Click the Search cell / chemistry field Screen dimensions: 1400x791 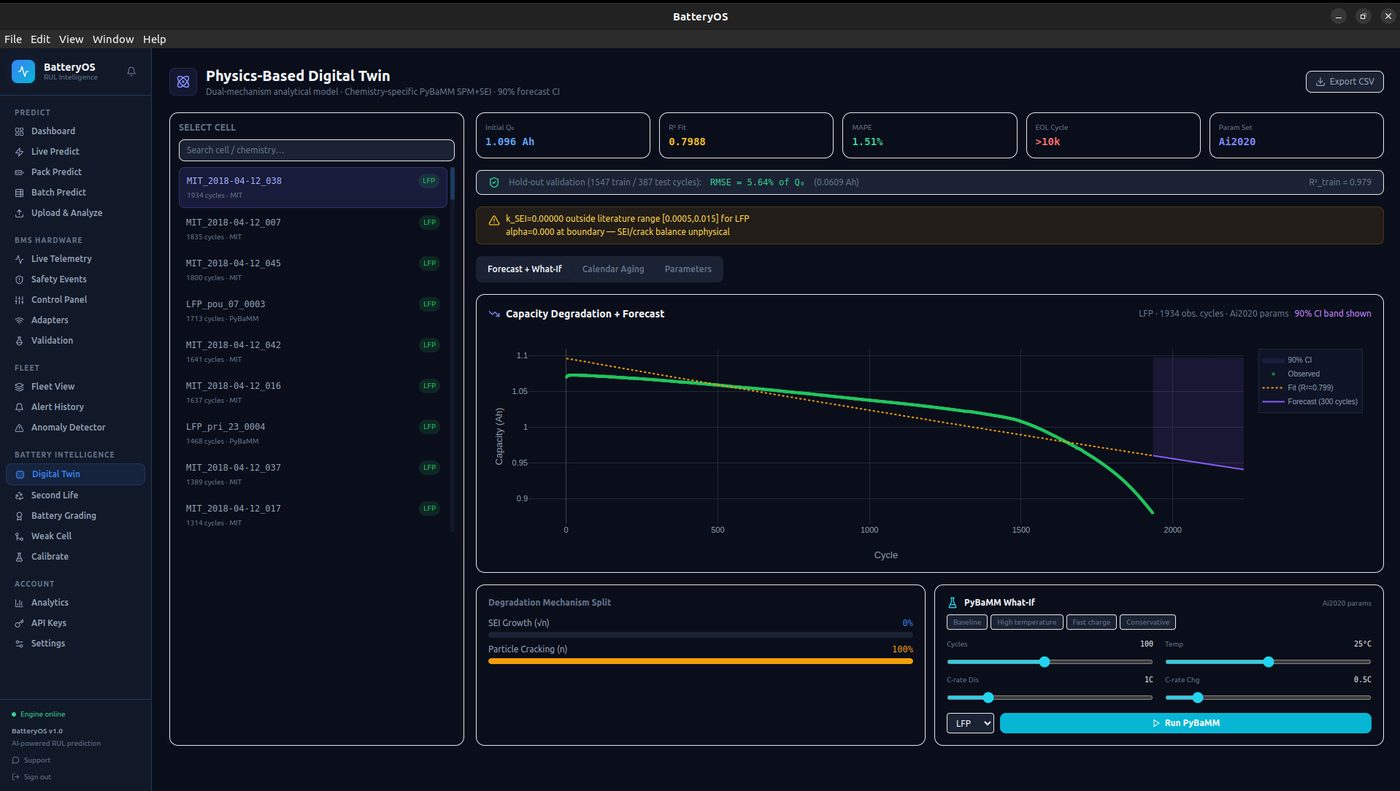point(316,150)
